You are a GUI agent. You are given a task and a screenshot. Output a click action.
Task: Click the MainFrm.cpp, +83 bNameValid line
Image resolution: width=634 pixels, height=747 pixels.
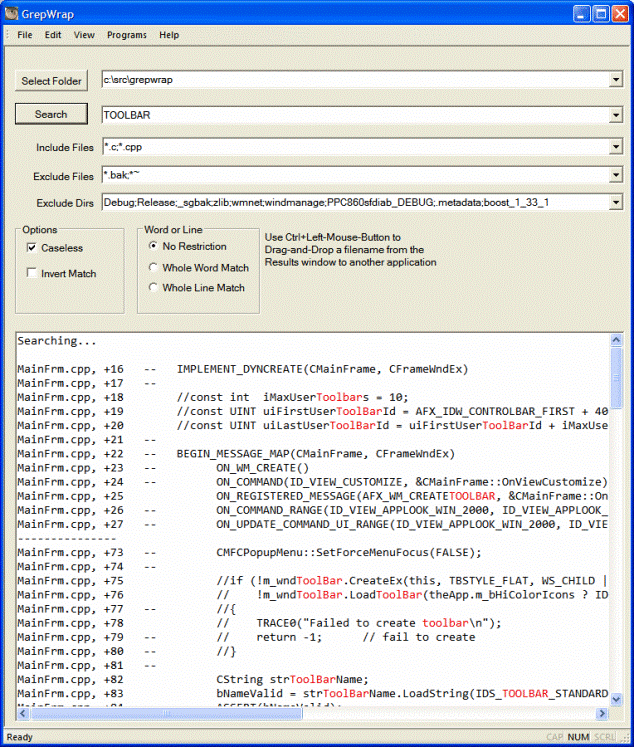tap(312, 694)
